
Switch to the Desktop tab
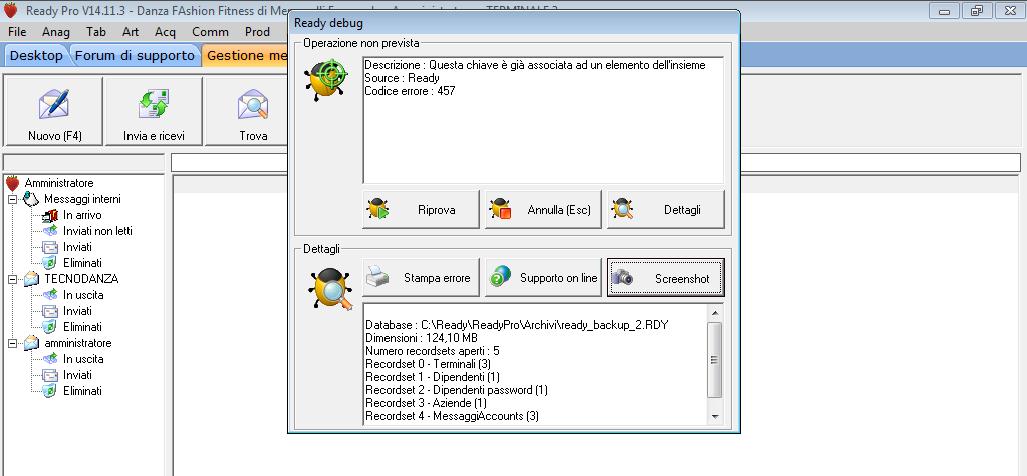pyautogui.click(x=36, y=56)
